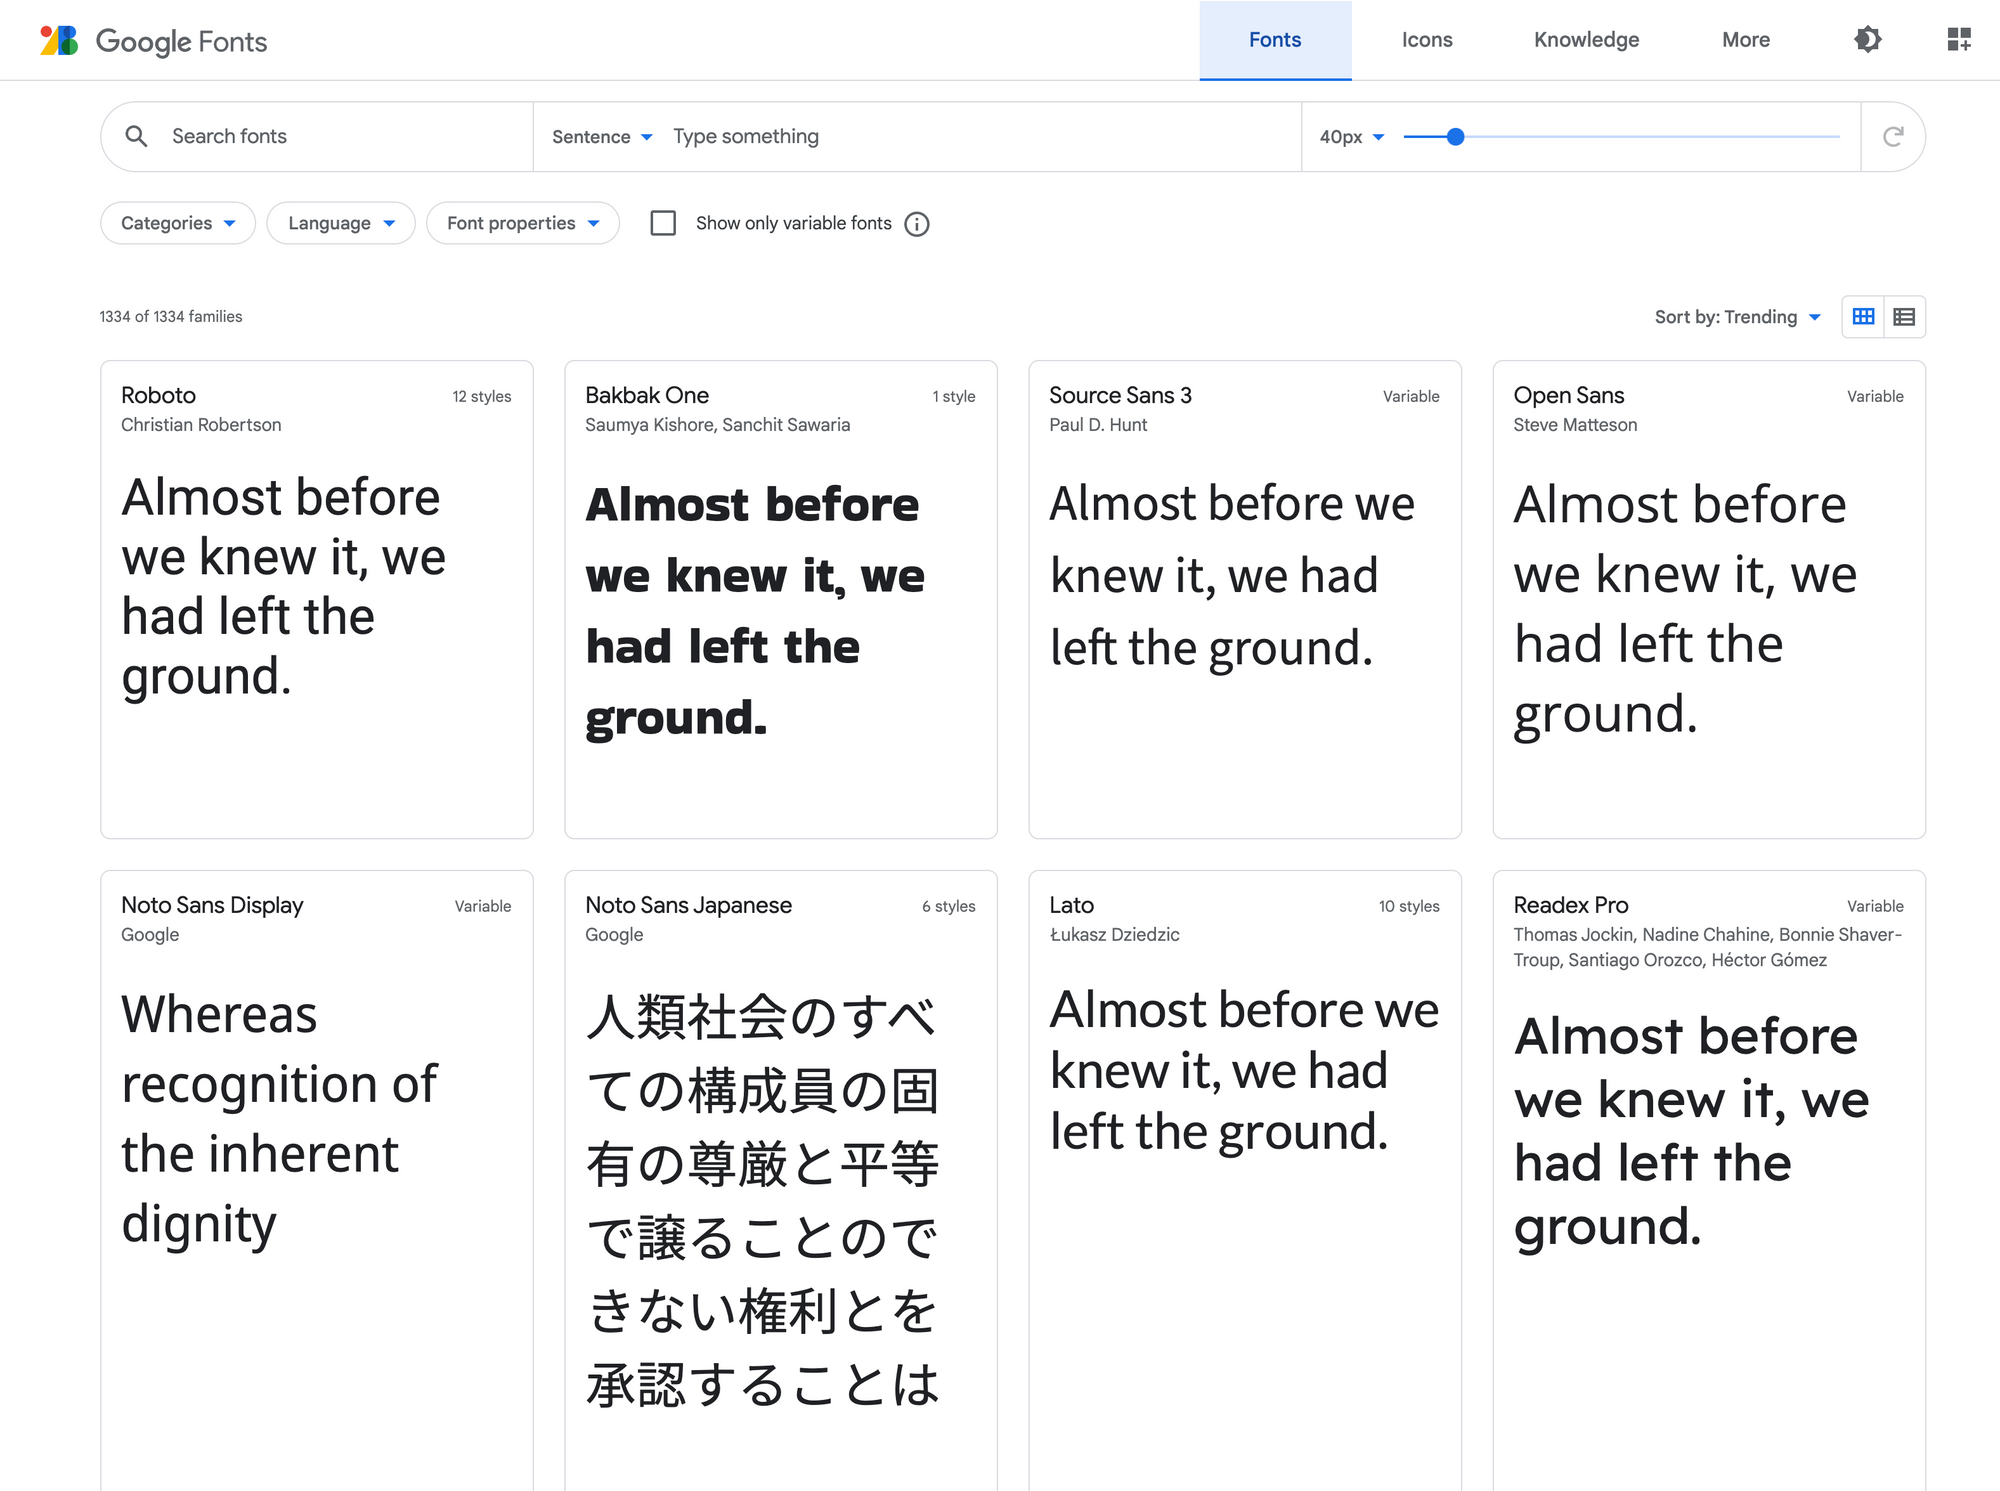Click the Search fonts input field

(313, 136)
